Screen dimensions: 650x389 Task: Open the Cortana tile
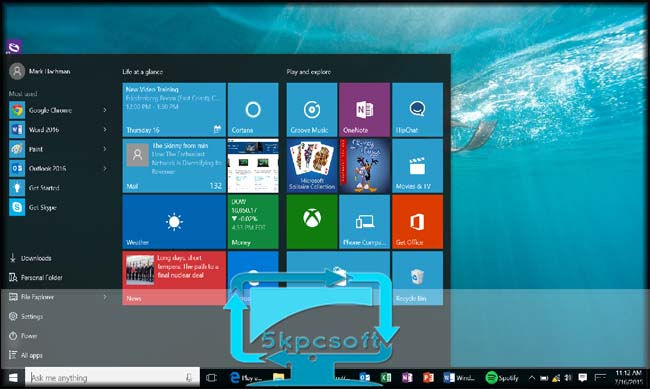[253, 109]
